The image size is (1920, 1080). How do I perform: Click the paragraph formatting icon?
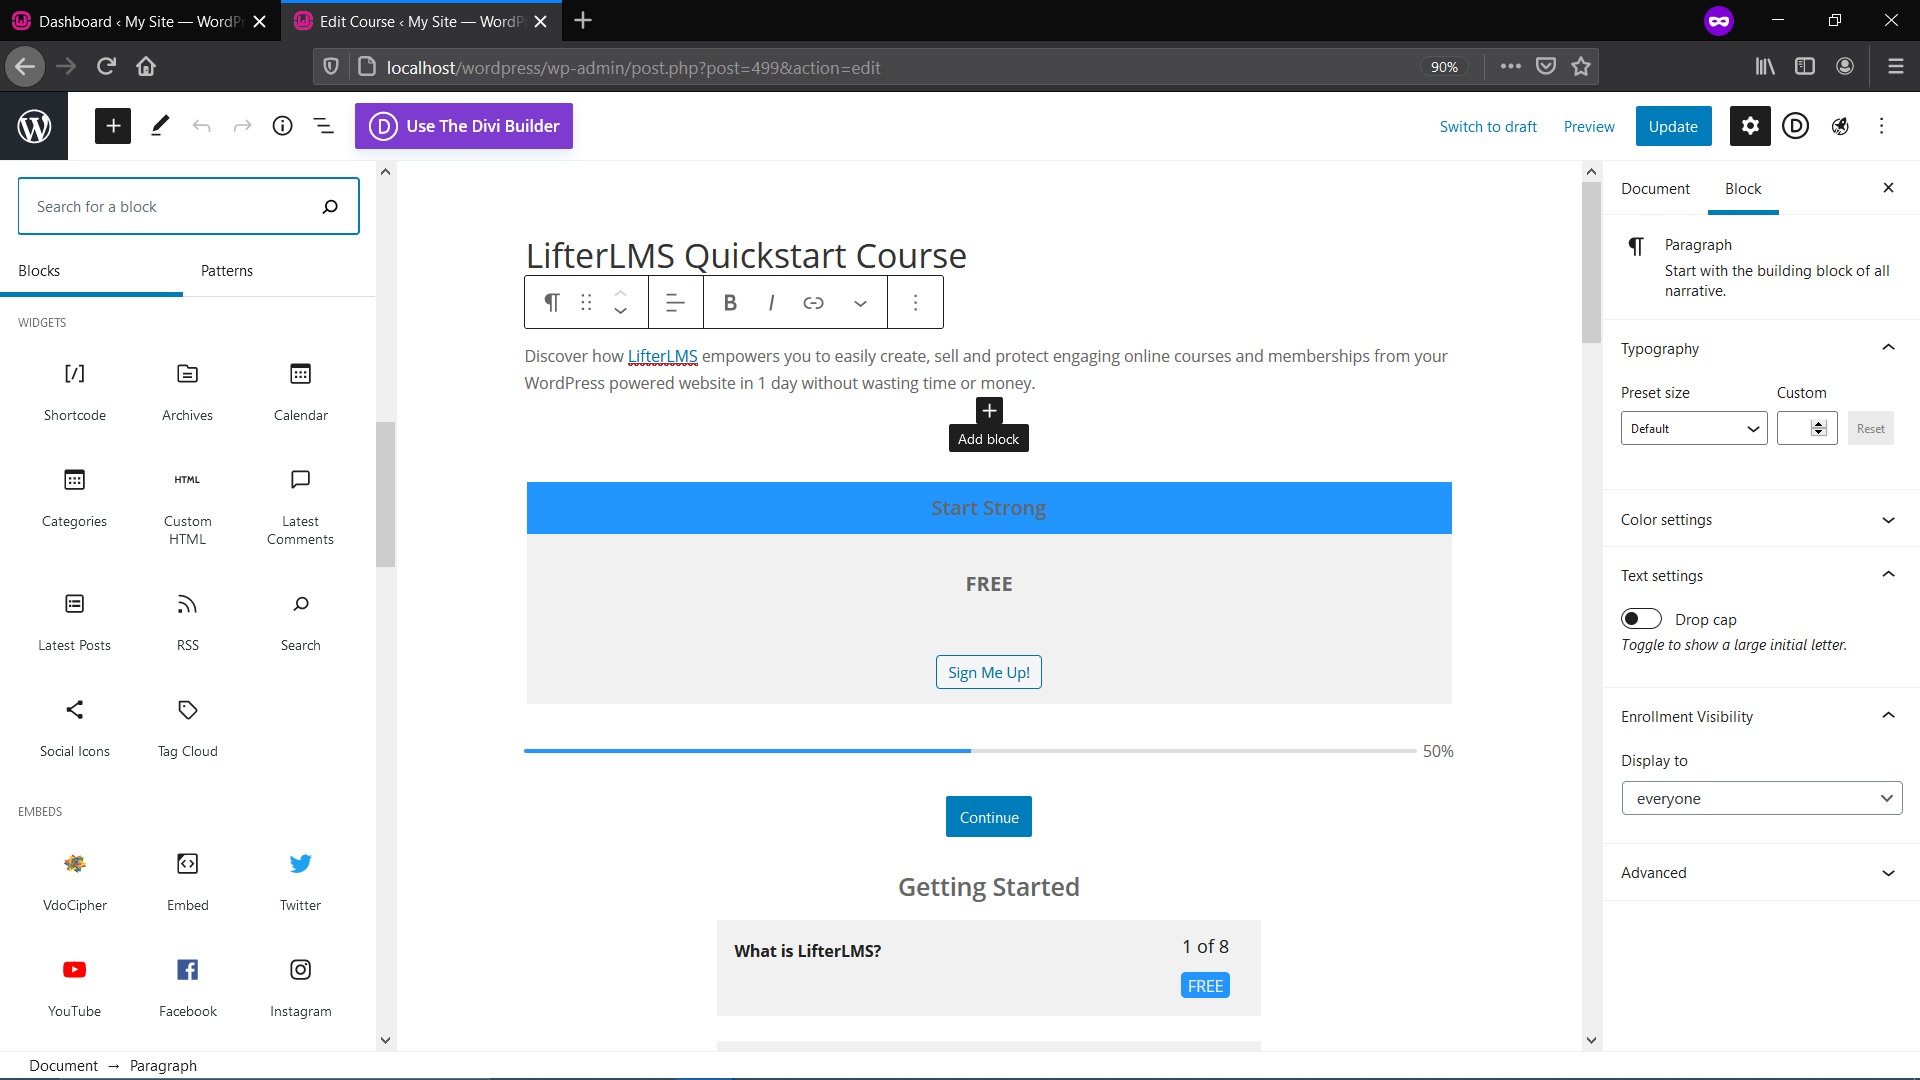(x=549, y=302)
